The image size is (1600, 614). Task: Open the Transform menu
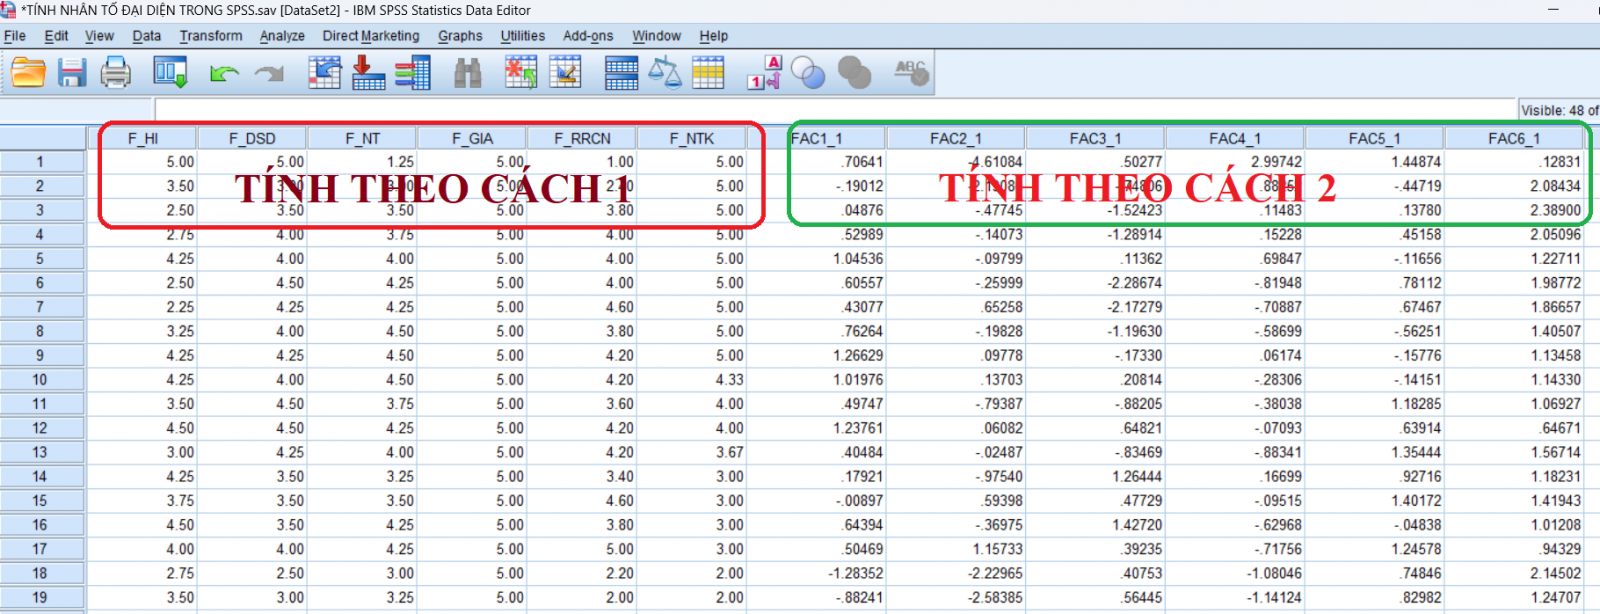click(x=210, y=36)
